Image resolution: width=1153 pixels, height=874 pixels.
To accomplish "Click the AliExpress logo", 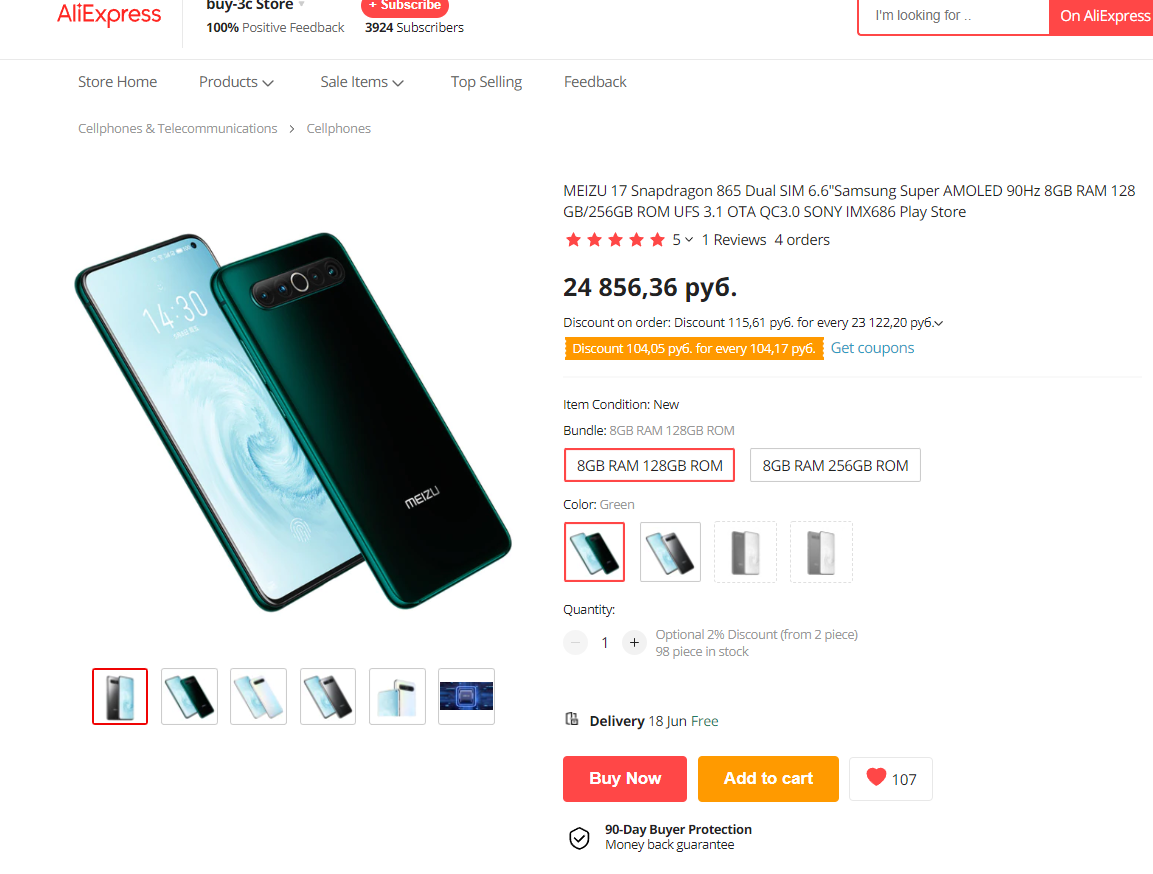I will click(109, 13).
